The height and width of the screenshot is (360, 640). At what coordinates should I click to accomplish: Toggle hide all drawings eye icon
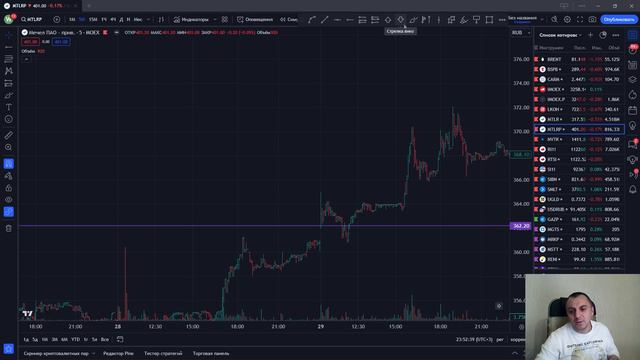[x=9, y=200]
